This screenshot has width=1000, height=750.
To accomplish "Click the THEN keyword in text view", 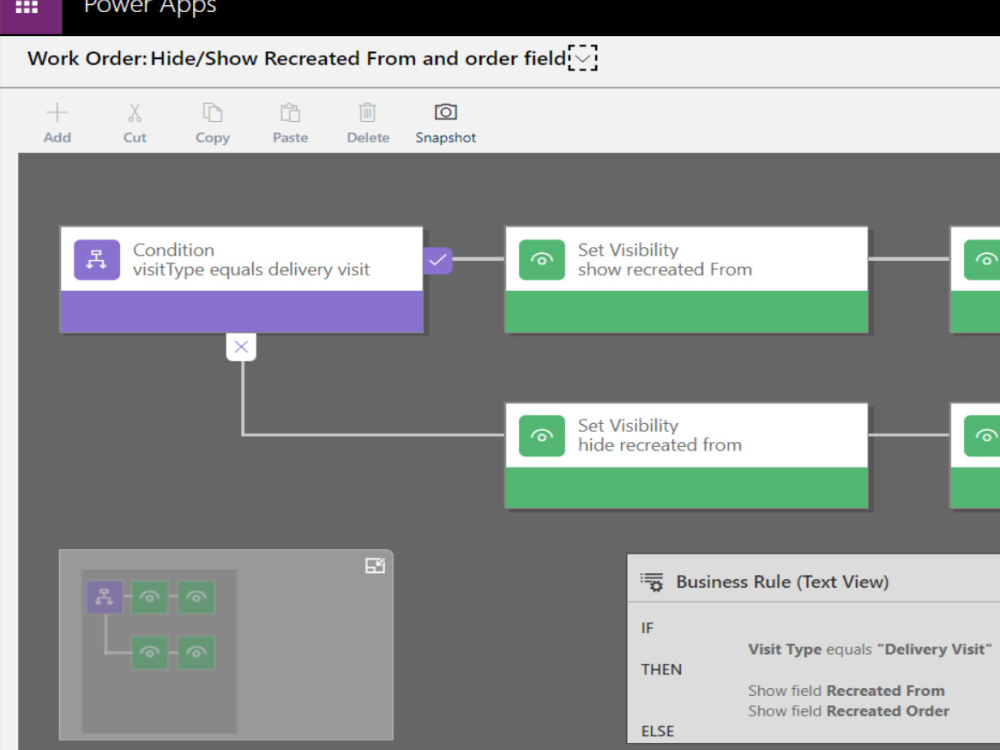I will [661, 670].
